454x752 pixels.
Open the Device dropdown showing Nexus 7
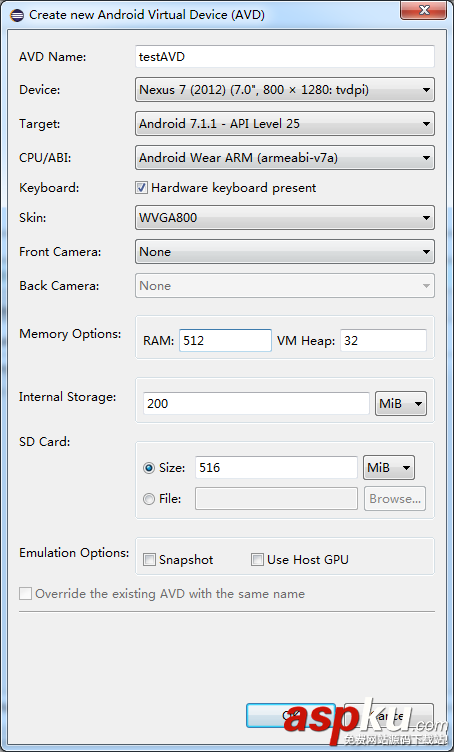click(x=285, y=90)
